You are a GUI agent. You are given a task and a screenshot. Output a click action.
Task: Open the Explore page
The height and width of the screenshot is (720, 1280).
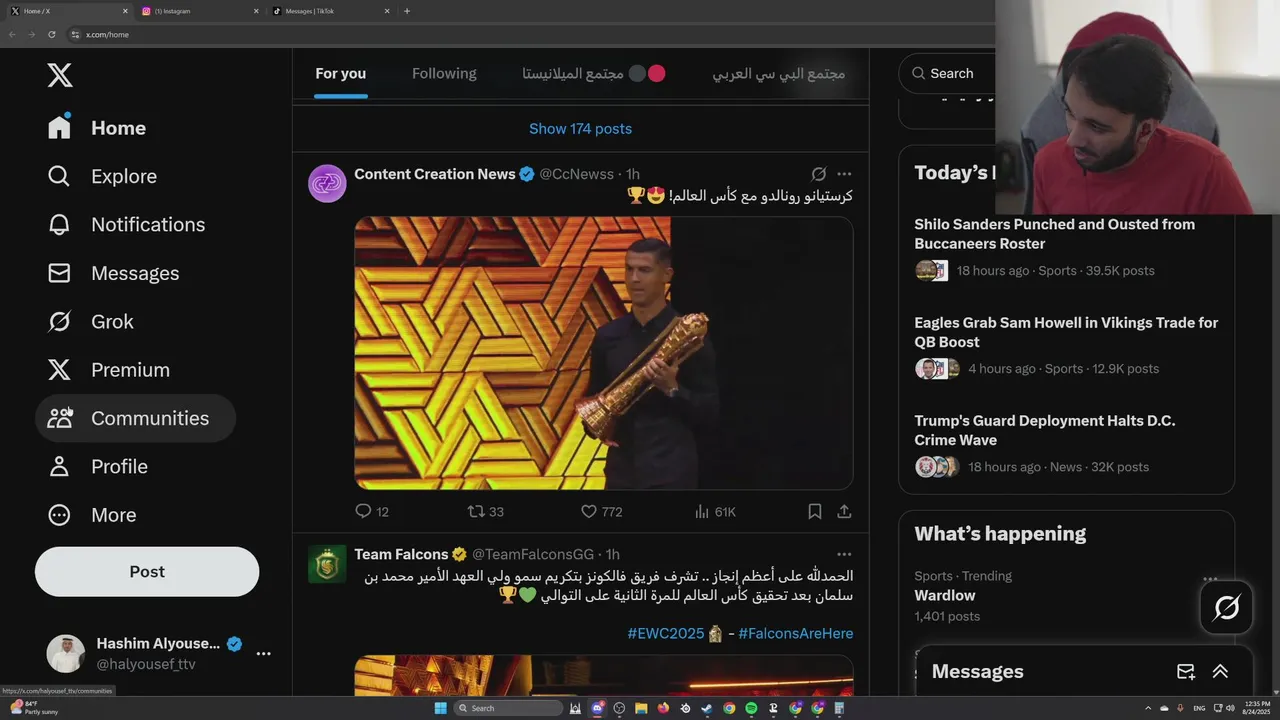coord(102,176)
